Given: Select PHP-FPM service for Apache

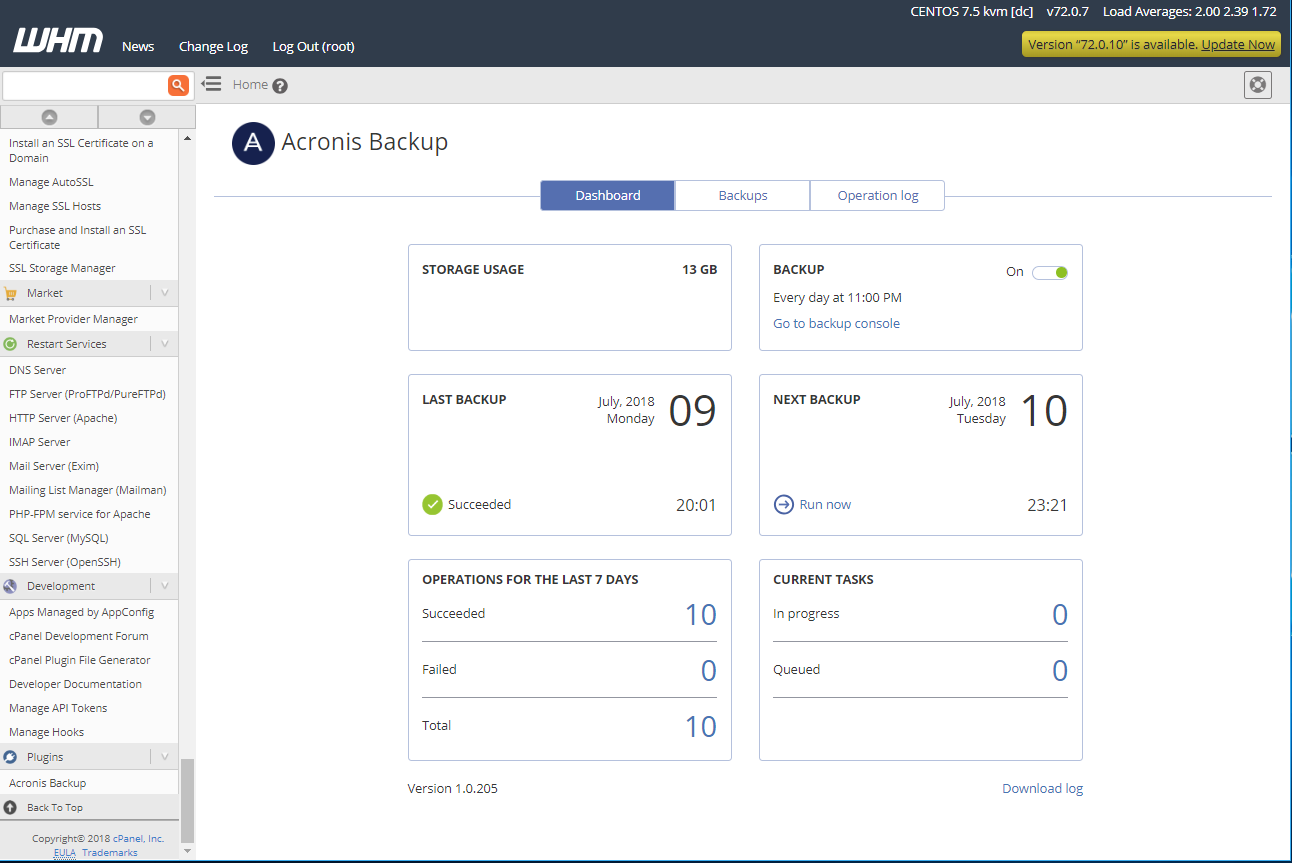Looking at the screenshot, I should click(80, 514).
